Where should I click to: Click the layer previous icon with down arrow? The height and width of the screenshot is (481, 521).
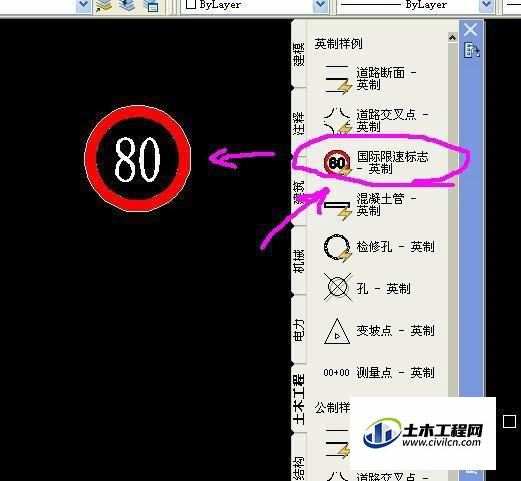click(127, 5)
